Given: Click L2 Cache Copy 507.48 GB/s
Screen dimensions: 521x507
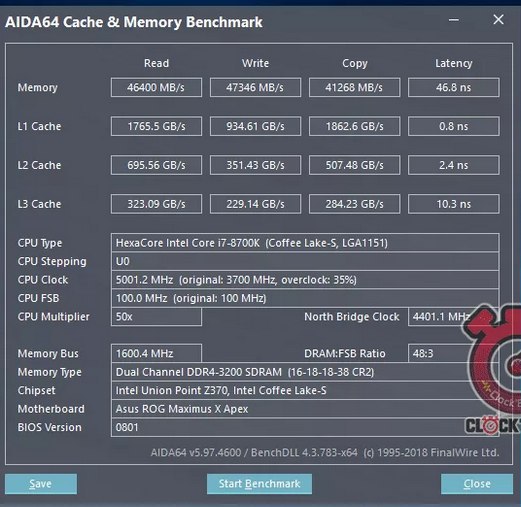Looking at the screenshot, I should click(x=354, y=165).
